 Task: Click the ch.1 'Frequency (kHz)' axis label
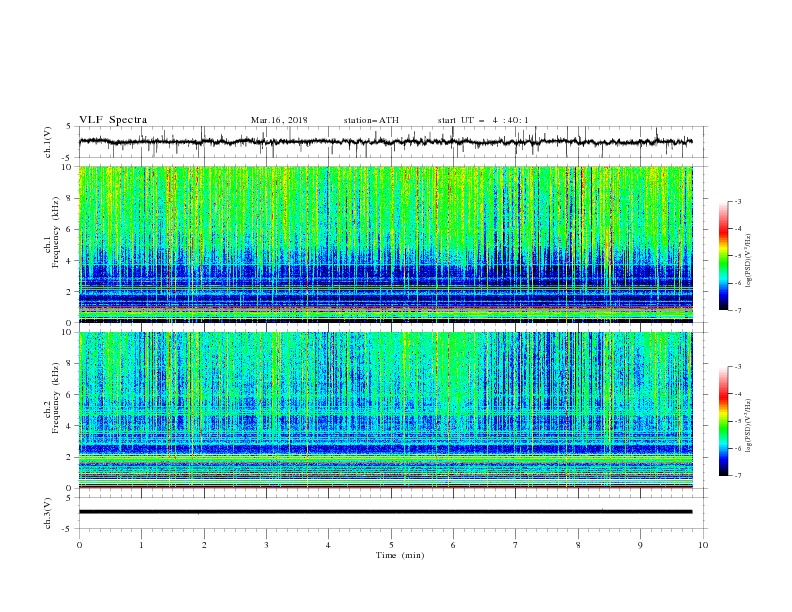56,232
